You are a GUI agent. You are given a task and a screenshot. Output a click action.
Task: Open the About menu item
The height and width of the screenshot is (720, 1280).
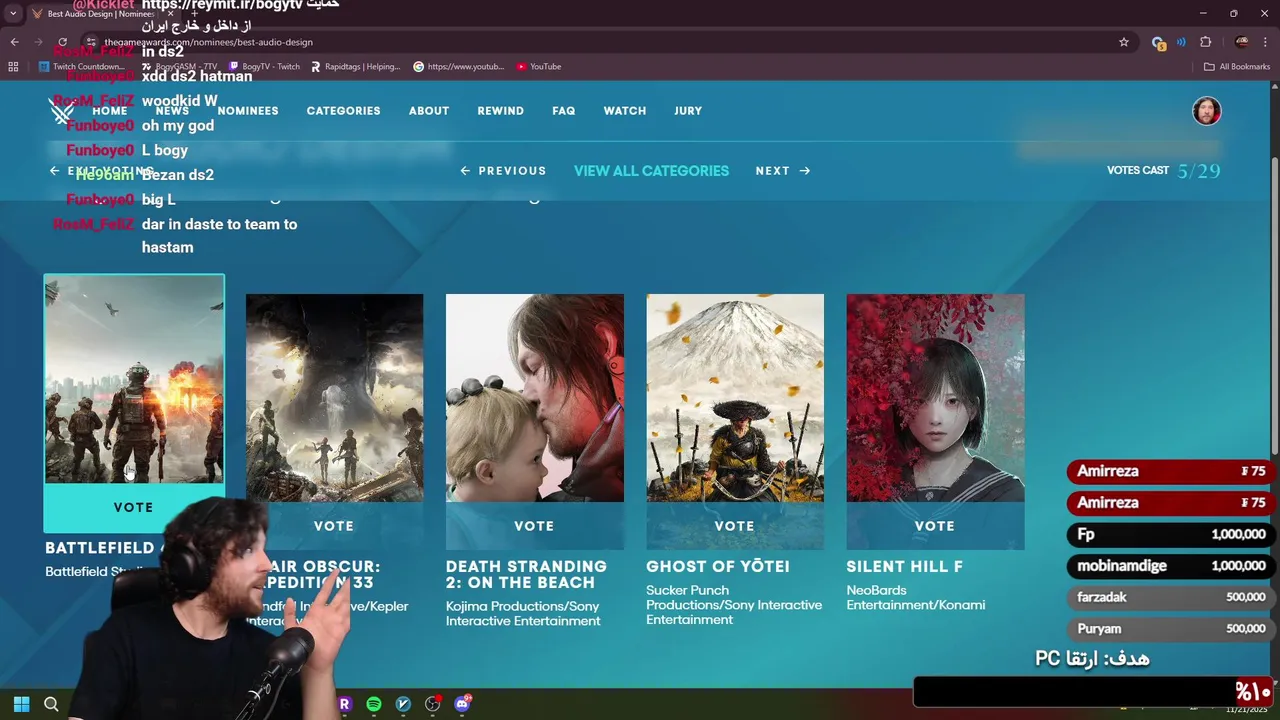tap(429, 111)
